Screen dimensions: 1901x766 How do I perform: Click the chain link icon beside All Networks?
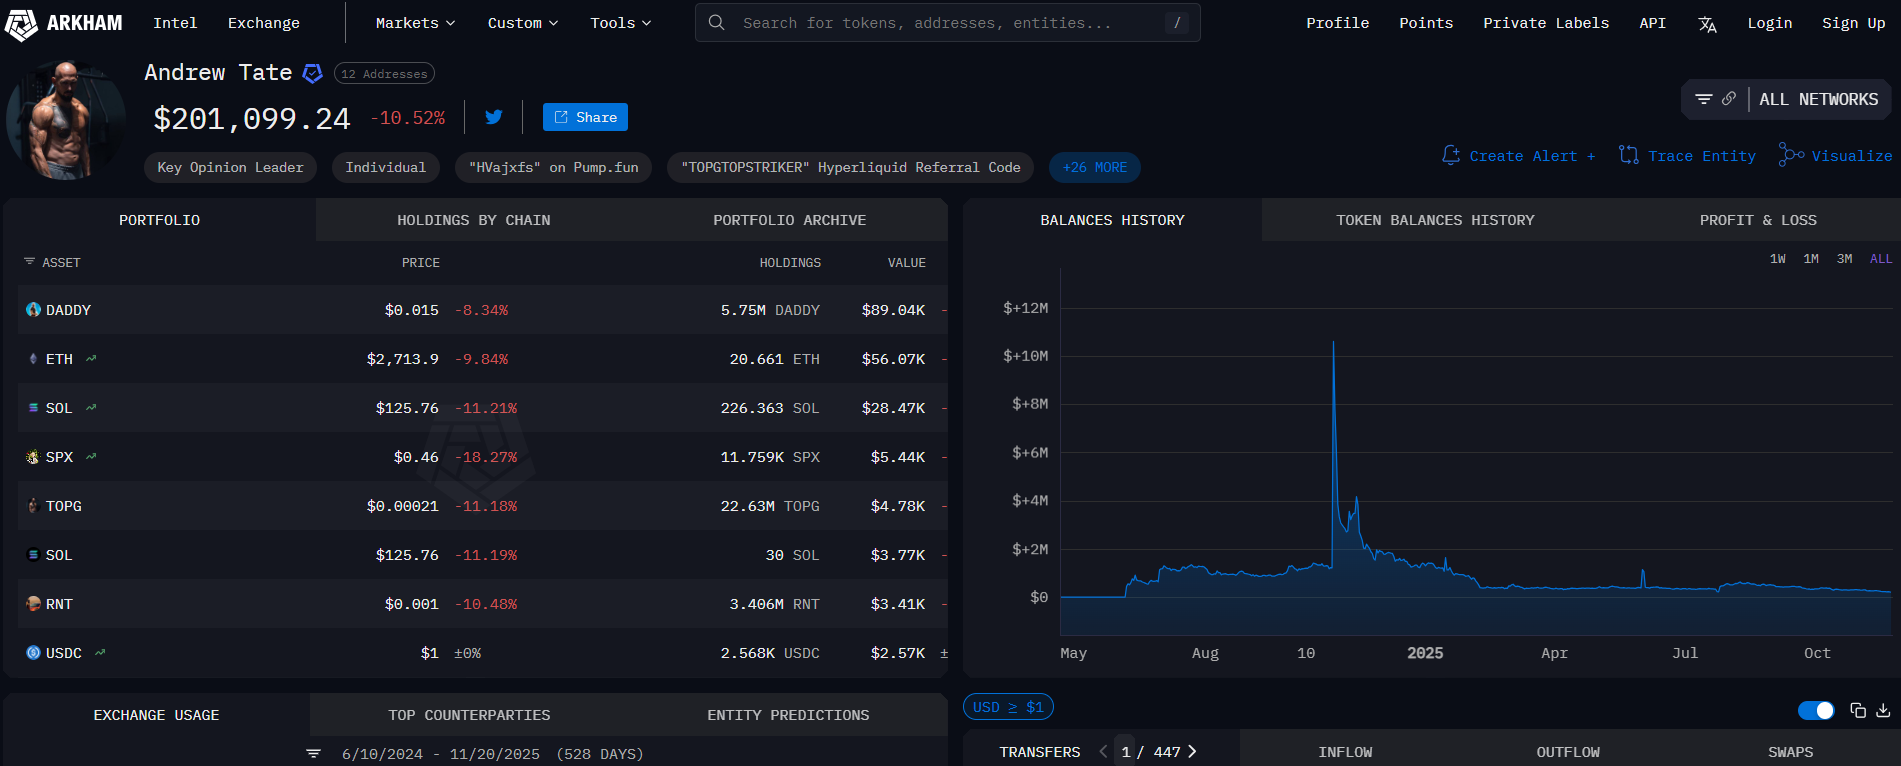pos(1729,99)
